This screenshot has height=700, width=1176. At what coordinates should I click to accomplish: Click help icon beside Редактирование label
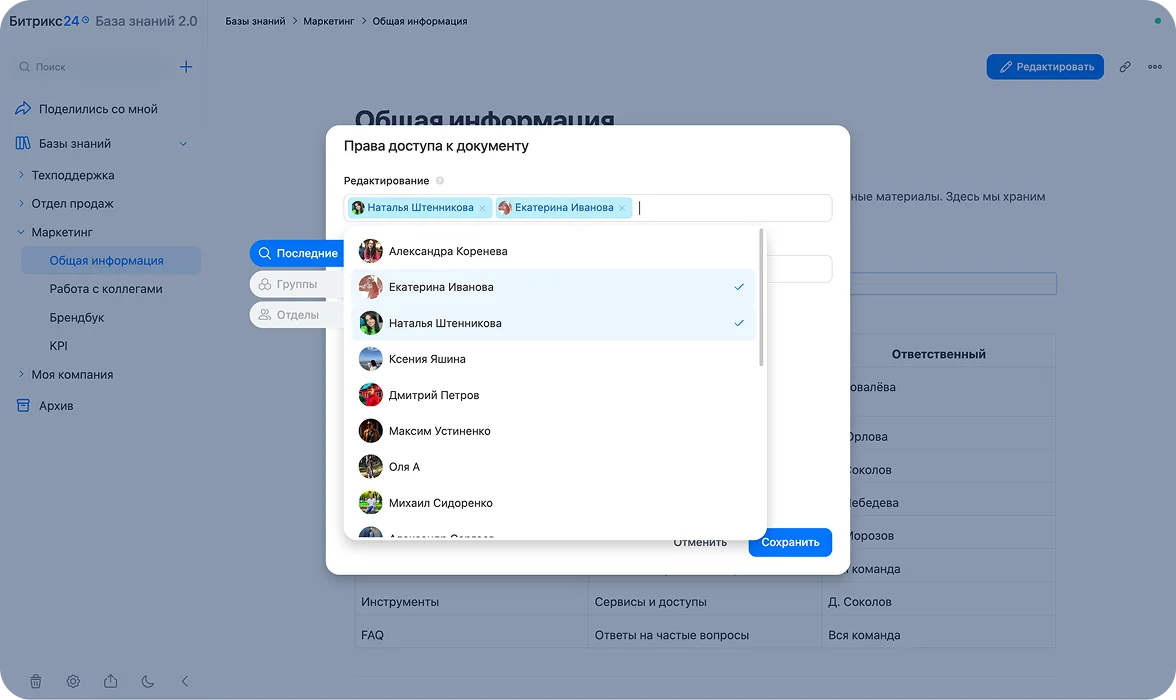(440, 181)
